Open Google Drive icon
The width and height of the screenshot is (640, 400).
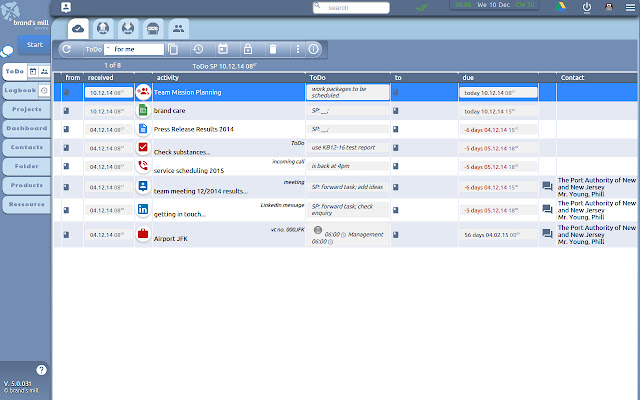560,7
